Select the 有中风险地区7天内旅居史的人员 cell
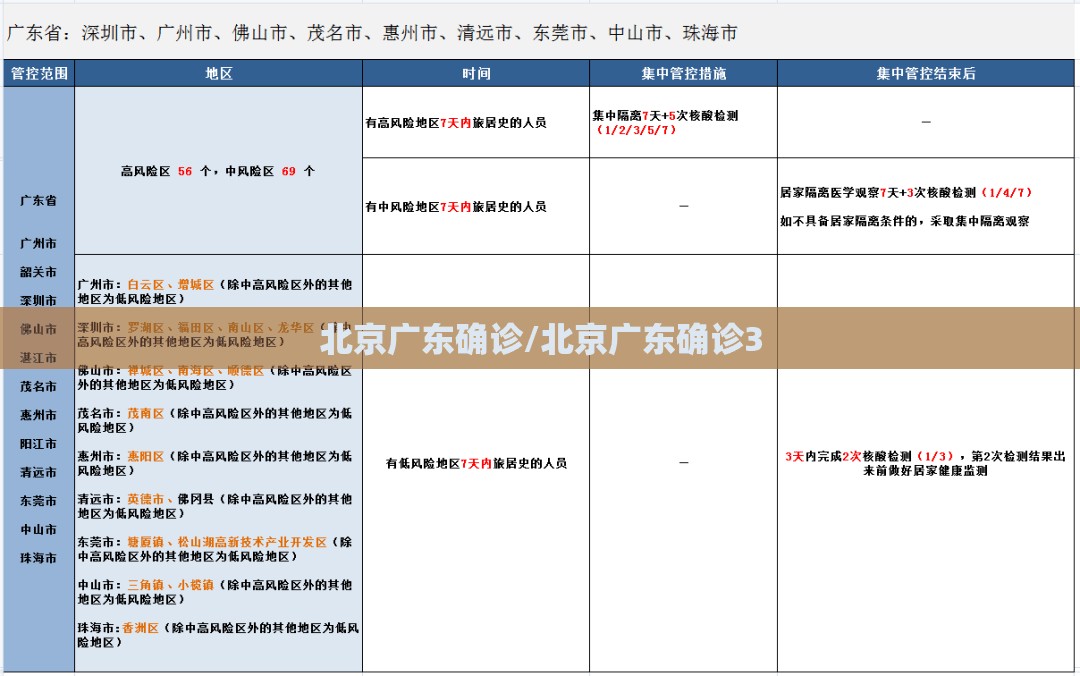 click(456, 206)
